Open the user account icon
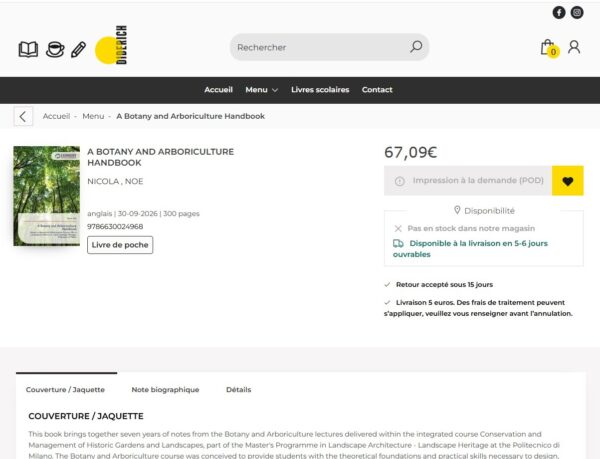 pyautogui.click(x=574, y=47)
